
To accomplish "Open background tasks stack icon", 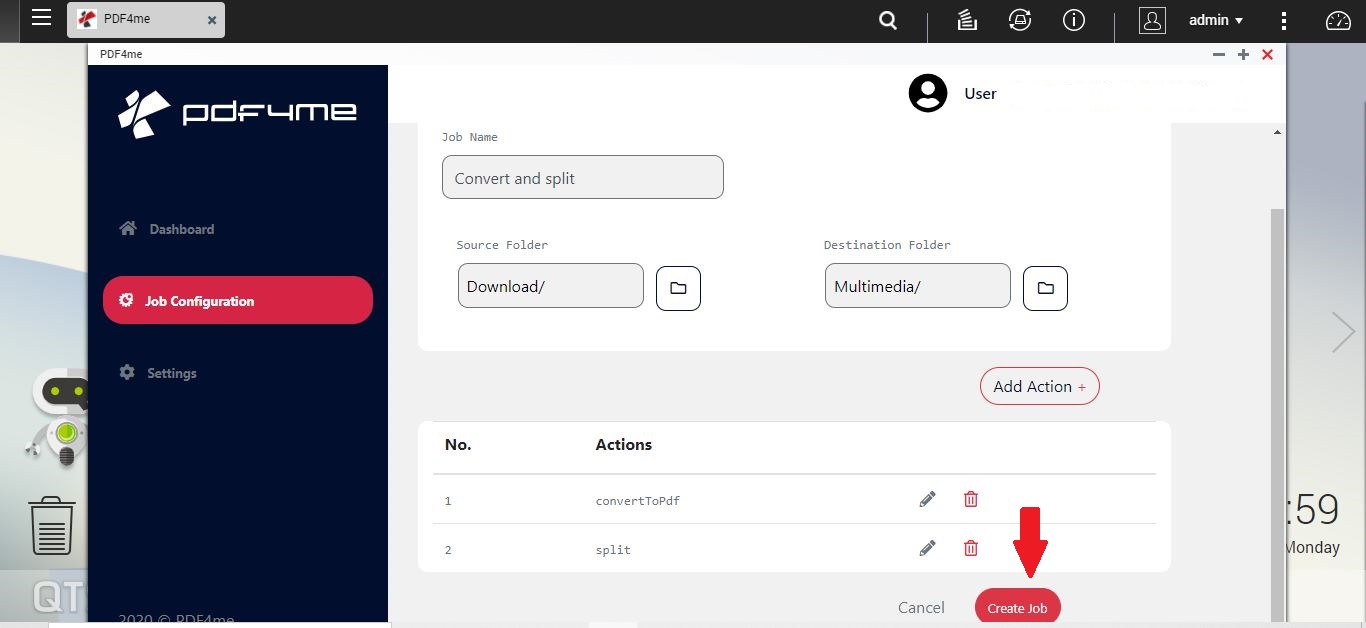I will point(967,20).
